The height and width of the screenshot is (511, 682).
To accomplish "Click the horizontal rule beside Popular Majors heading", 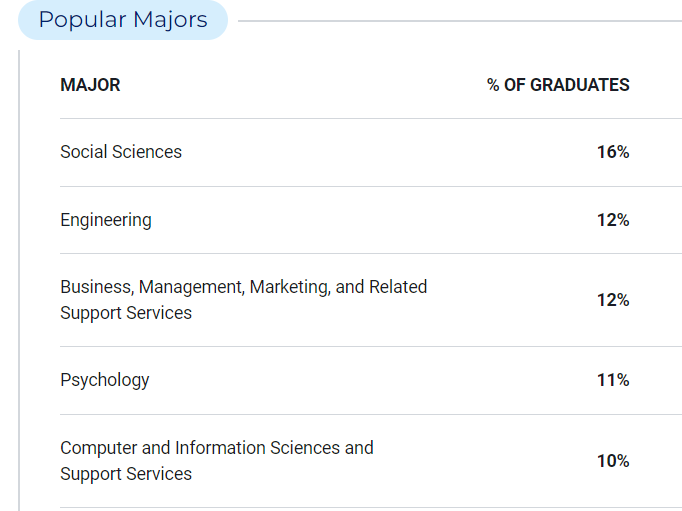I will [460, 21].
